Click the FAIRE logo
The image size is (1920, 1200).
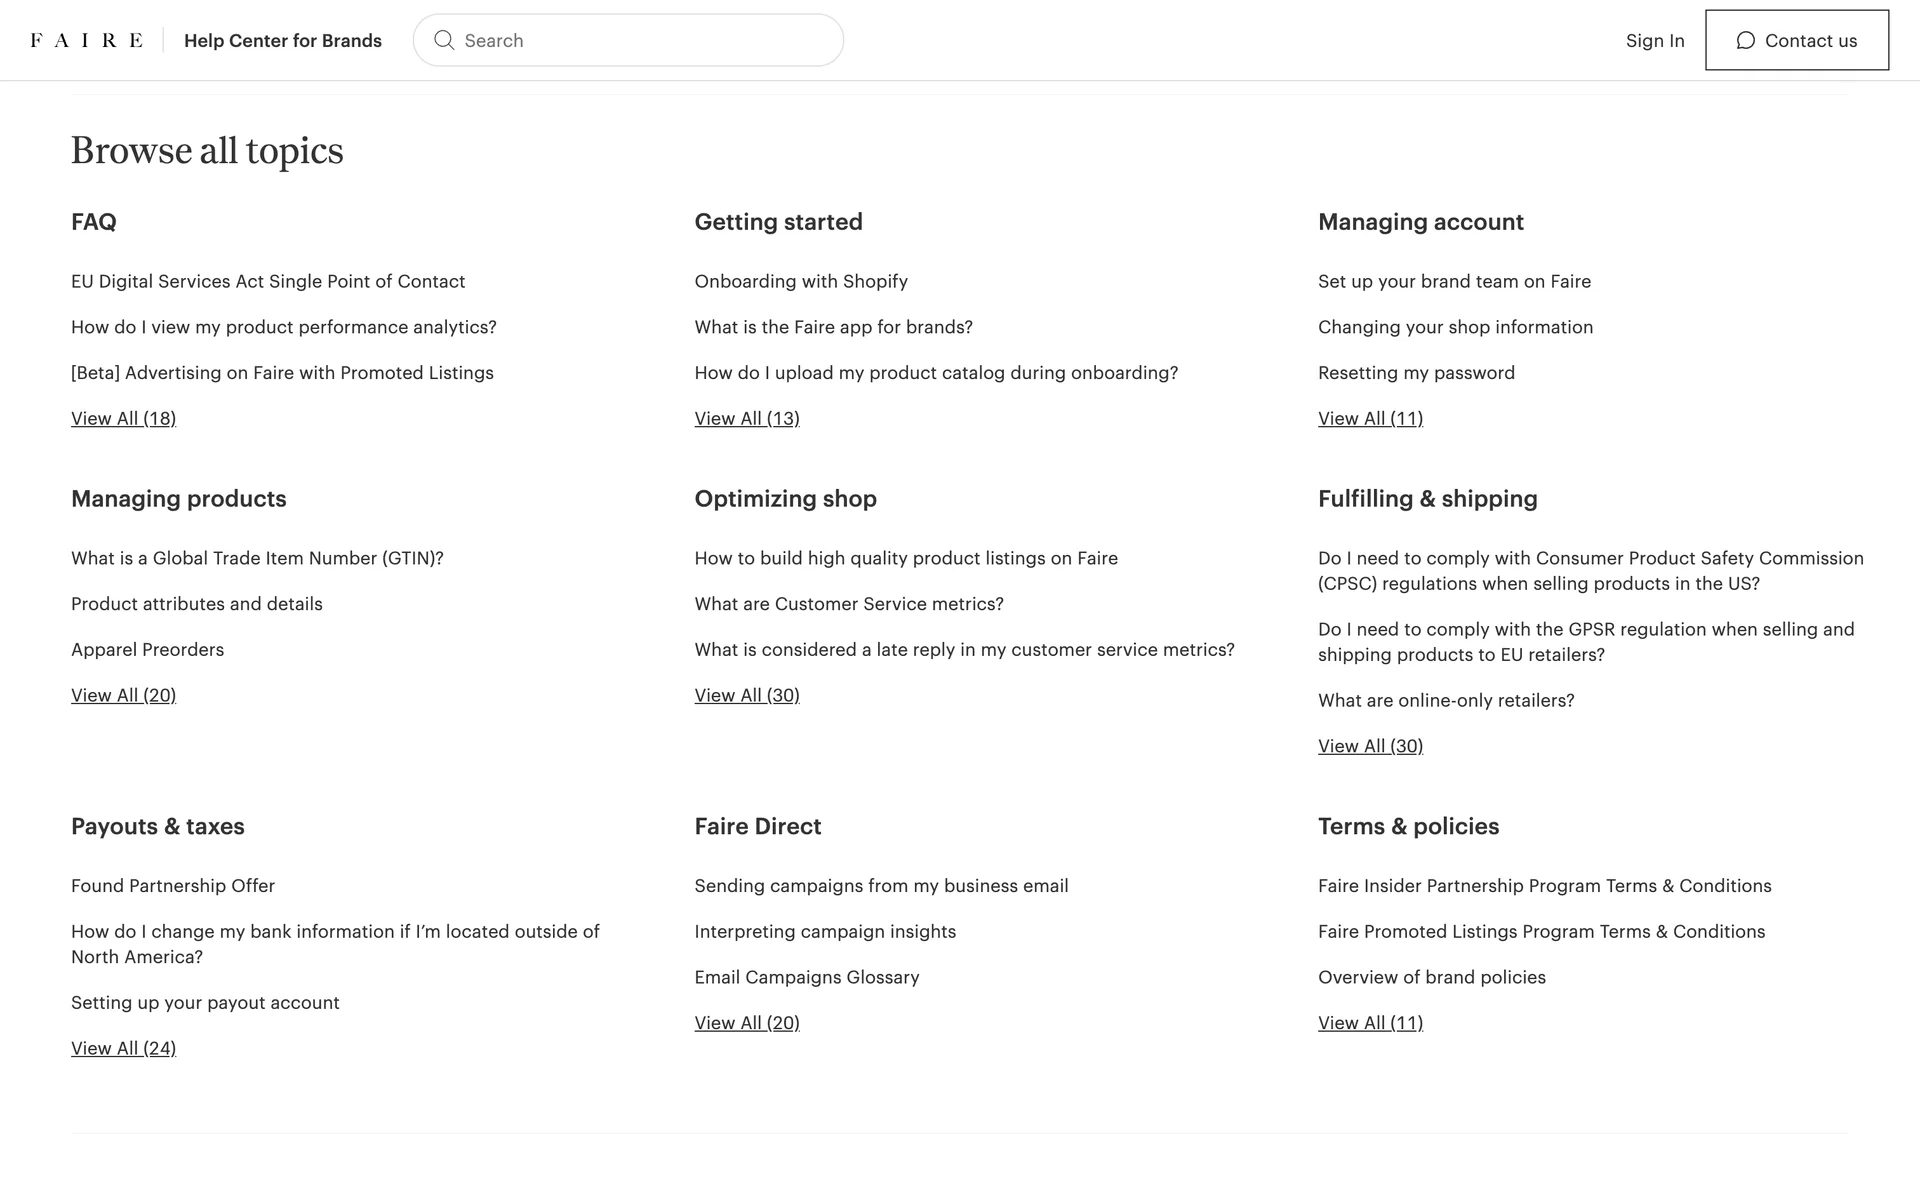pyautogui.click(x=86, y=40)
